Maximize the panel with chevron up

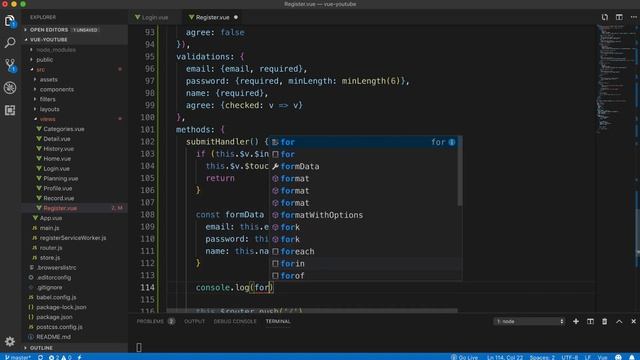(619, 322)
